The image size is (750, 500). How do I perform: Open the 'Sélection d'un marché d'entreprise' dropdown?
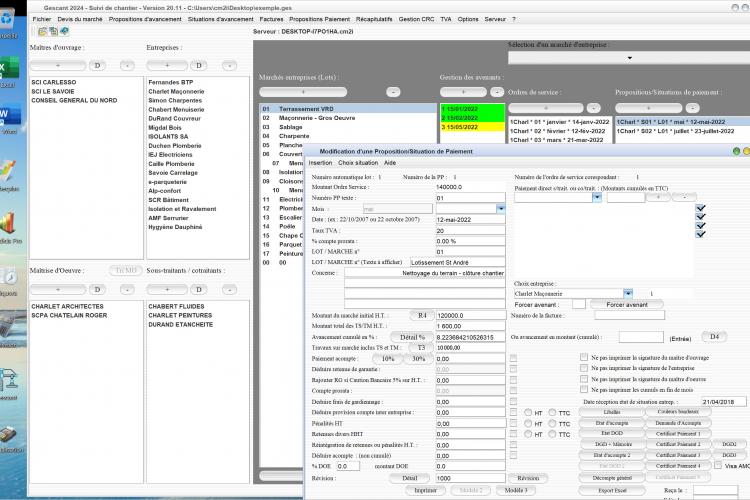[629, 58]
